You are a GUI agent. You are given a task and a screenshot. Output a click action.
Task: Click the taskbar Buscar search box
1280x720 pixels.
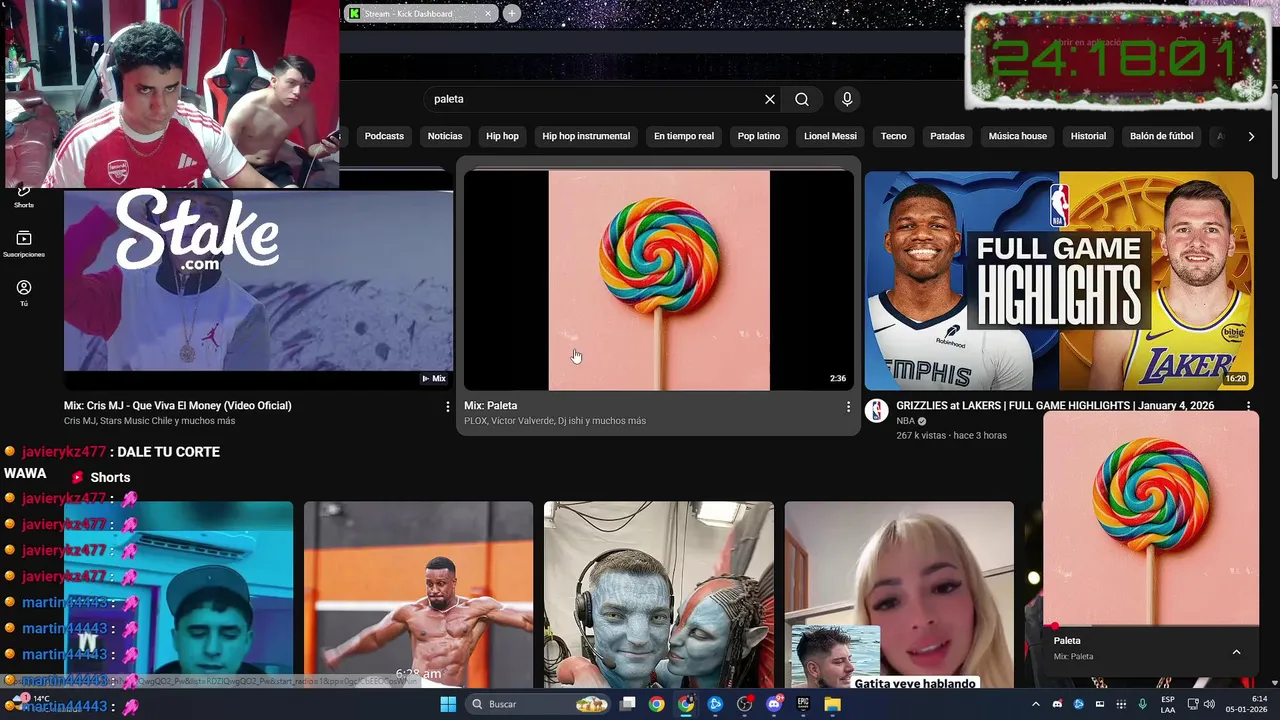click(540, 704)
